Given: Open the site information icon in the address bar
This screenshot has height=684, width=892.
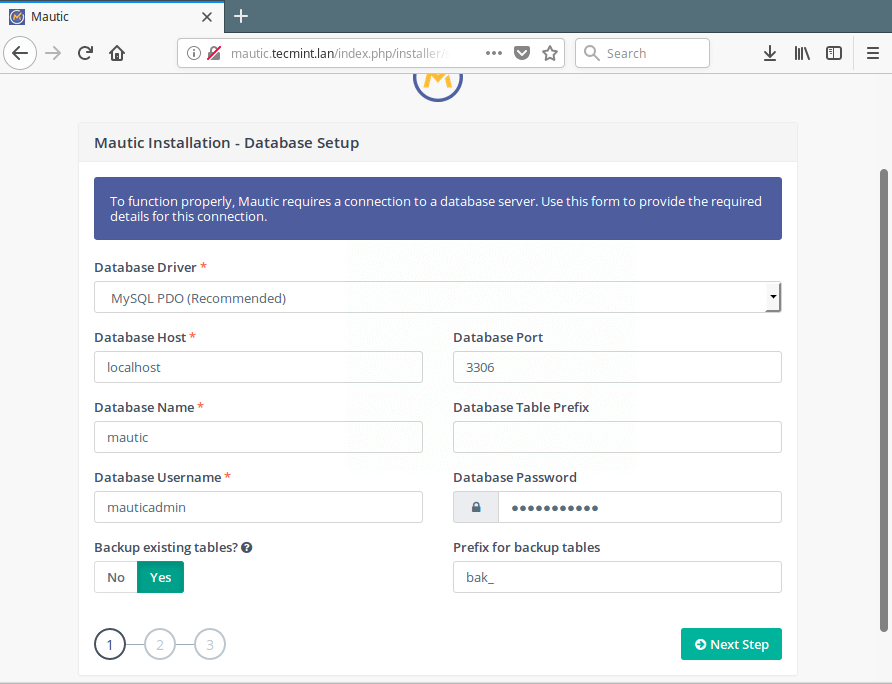Looking at the screenshot, I should tap(193, 53).
